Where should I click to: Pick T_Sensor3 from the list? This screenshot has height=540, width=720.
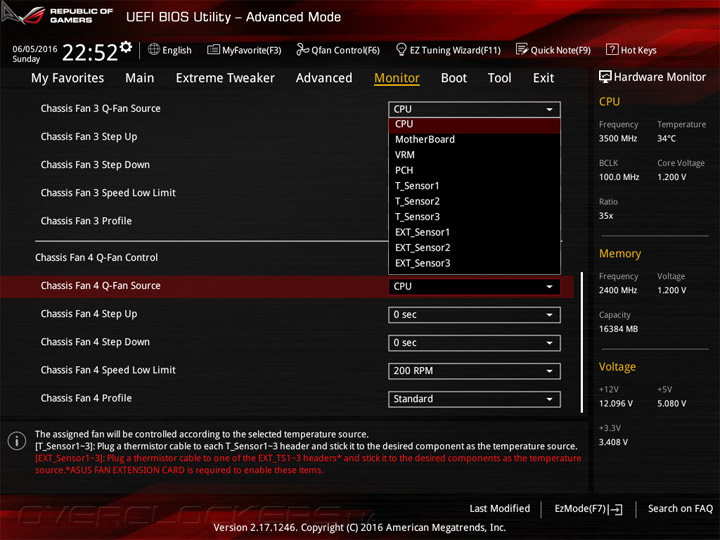coord(474,217)
